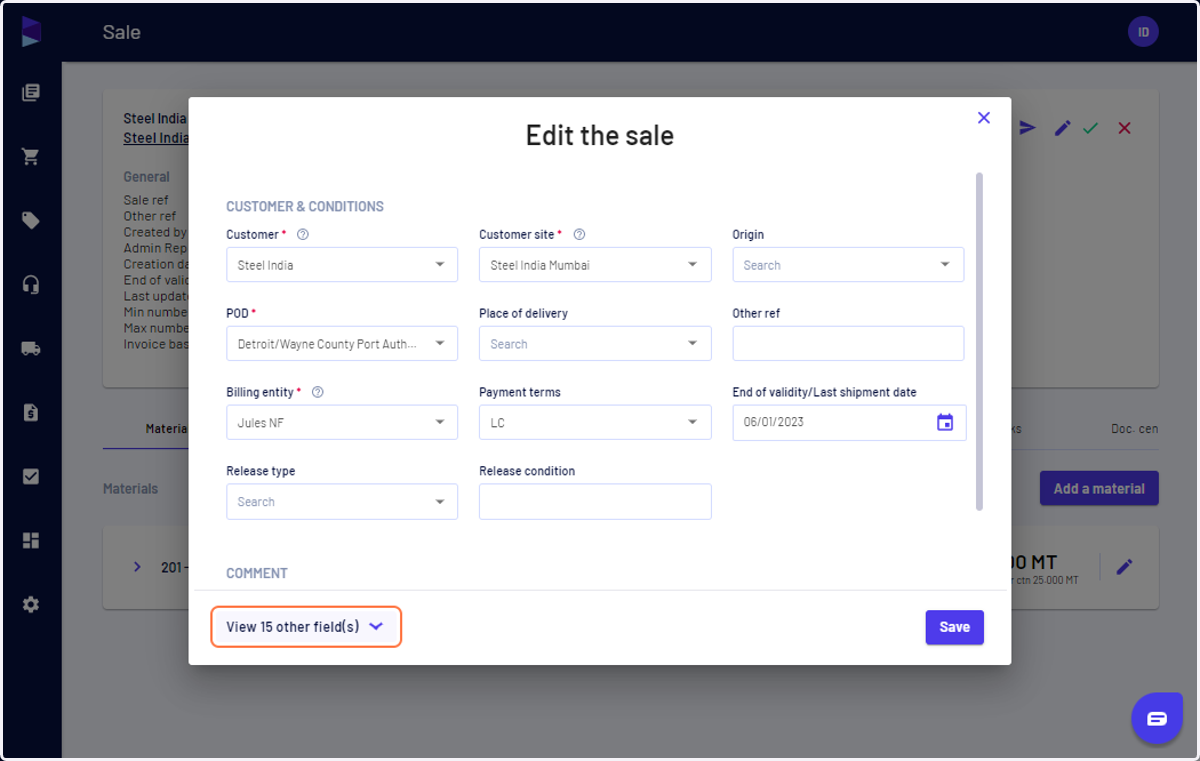The height and width of the screenshot is (761, 1200).
Task: Open the Billing entity dropdown Jules NF
Action: pos(342,423)
